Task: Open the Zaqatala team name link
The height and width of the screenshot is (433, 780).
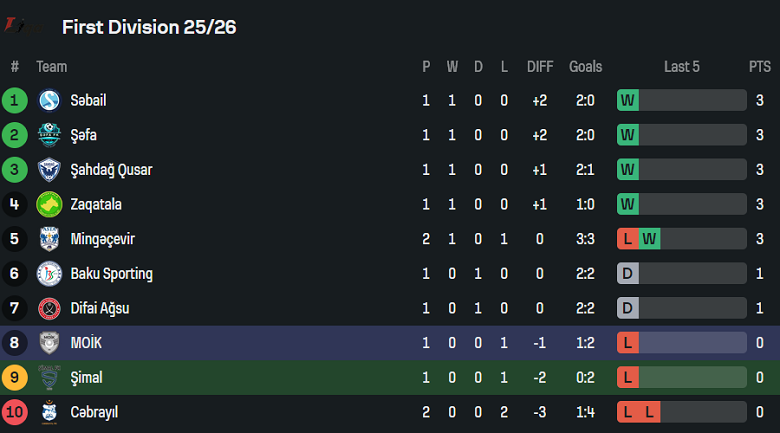Action: pyautogui.click(x=97, y=204)
